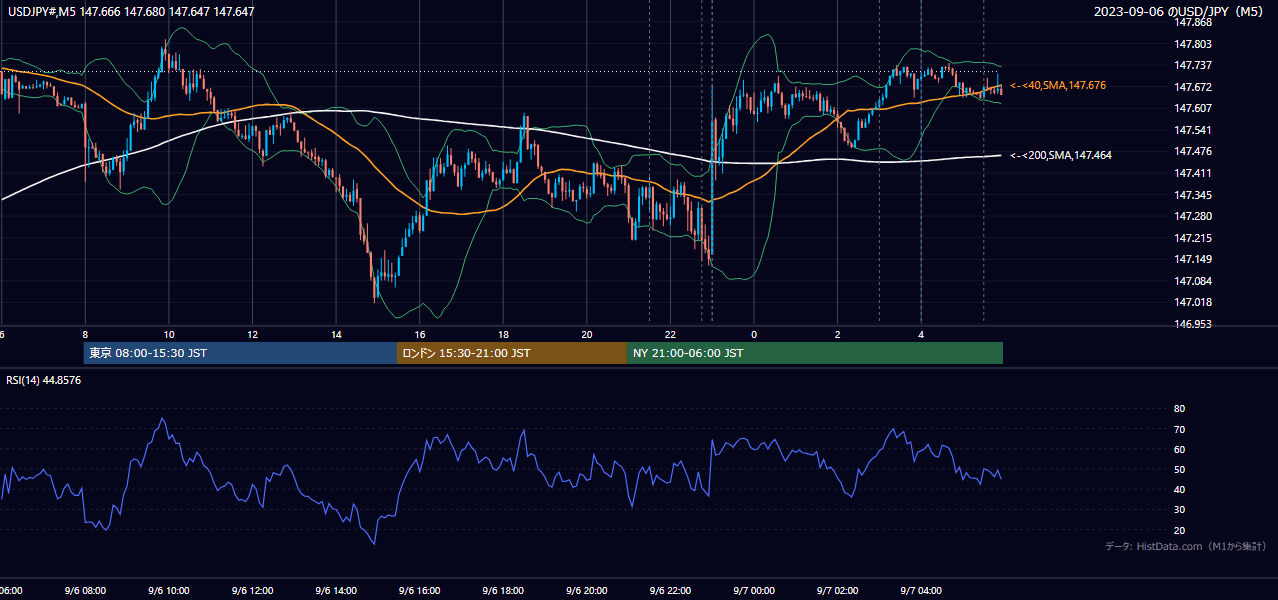Click RSI axis level 50
The image size is (1278, 600).
(1180, 469)
